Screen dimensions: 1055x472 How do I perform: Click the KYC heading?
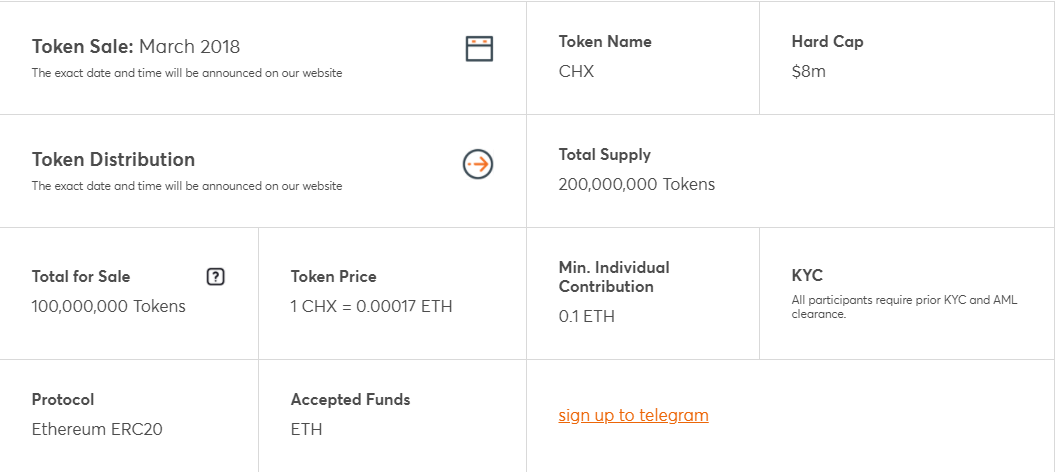807,276
